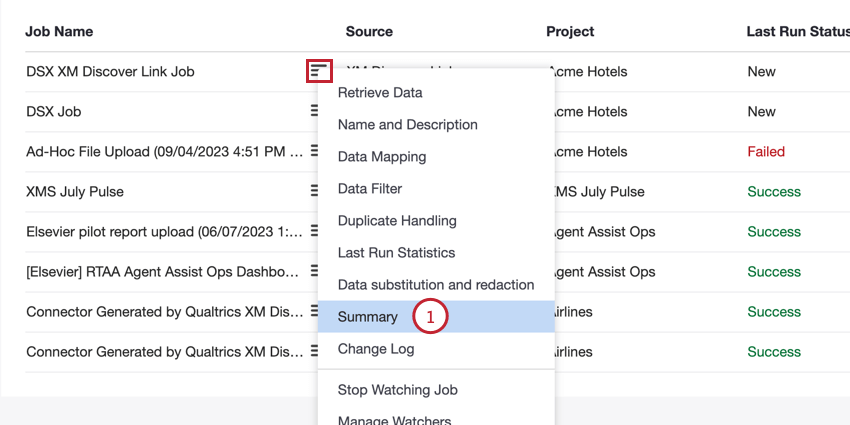The width and height of the screenshot is (850, 425).
Task: Open job menu icon for DSX XM Discover Link Job
Action: pyautogui.click(x=318, y=71)
